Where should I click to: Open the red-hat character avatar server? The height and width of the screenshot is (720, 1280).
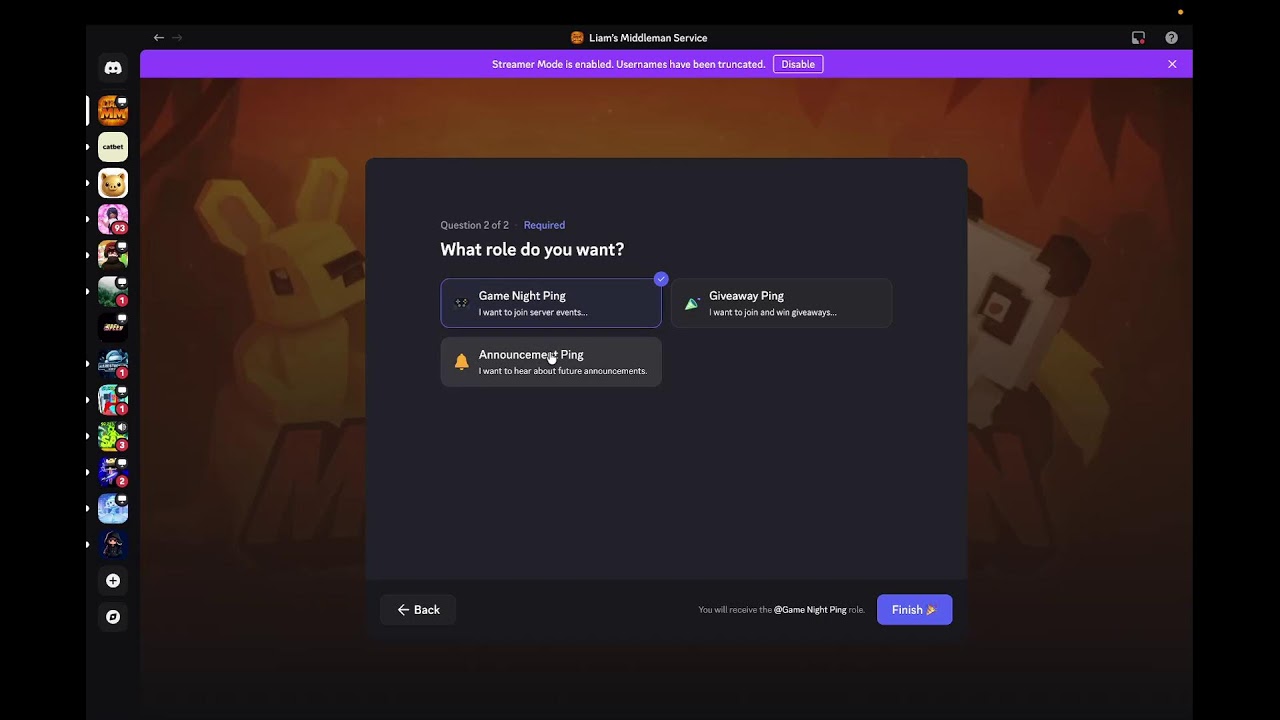pyautogui.click(x=113, y=255)
